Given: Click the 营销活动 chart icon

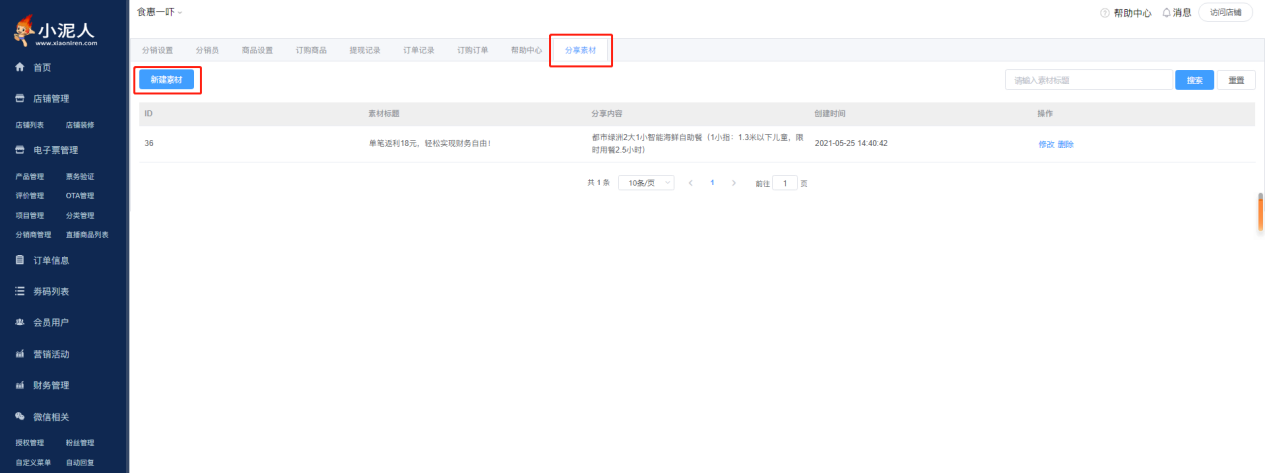Looking at the screenshot, I should (19, 354).
